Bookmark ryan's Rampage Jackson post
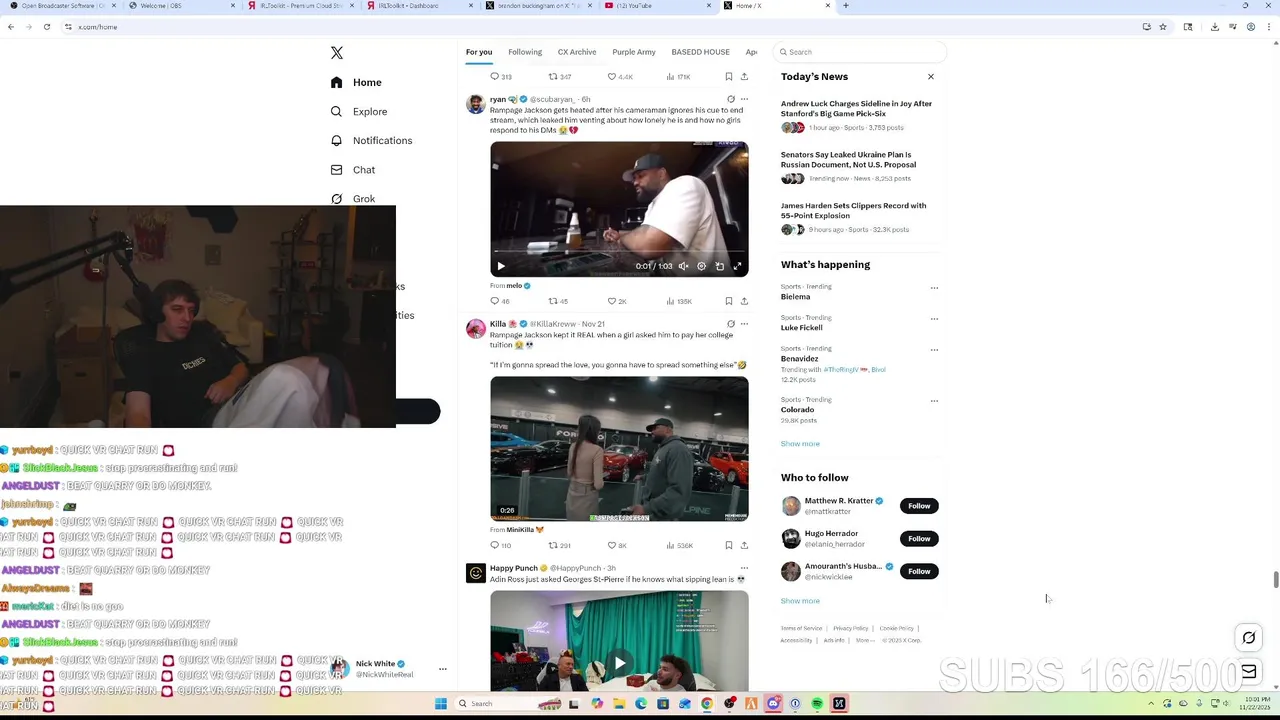The height and width of the screenshot is (720, 1280). [x=728, y=301]
